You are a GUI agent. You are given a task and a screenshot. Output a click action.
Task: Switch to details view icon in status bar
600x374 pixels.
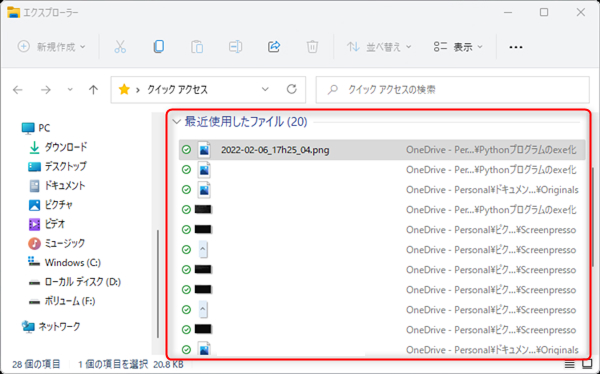pyautogui.click(x=569, y=364)
